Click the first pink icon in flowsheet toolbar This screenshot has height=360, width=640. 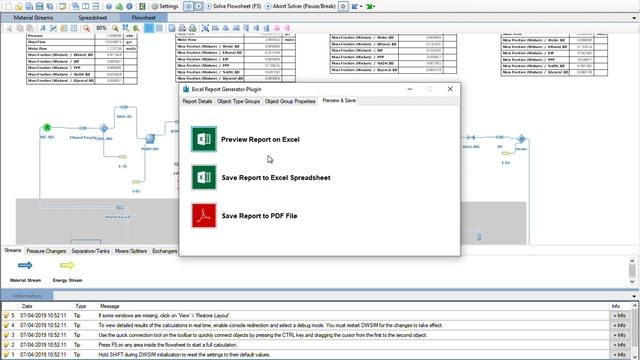(x=277, y=28)
